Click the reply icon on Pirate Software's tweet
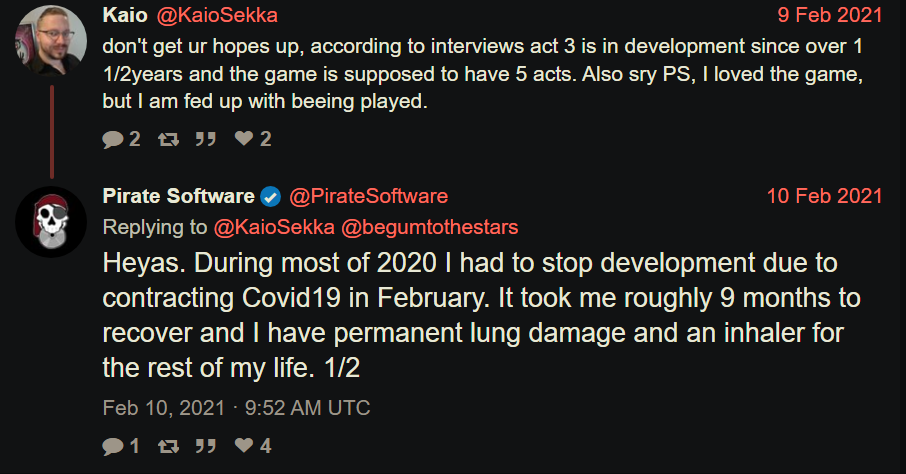Screen dimensions: 906x474 [x=113, y=446]
